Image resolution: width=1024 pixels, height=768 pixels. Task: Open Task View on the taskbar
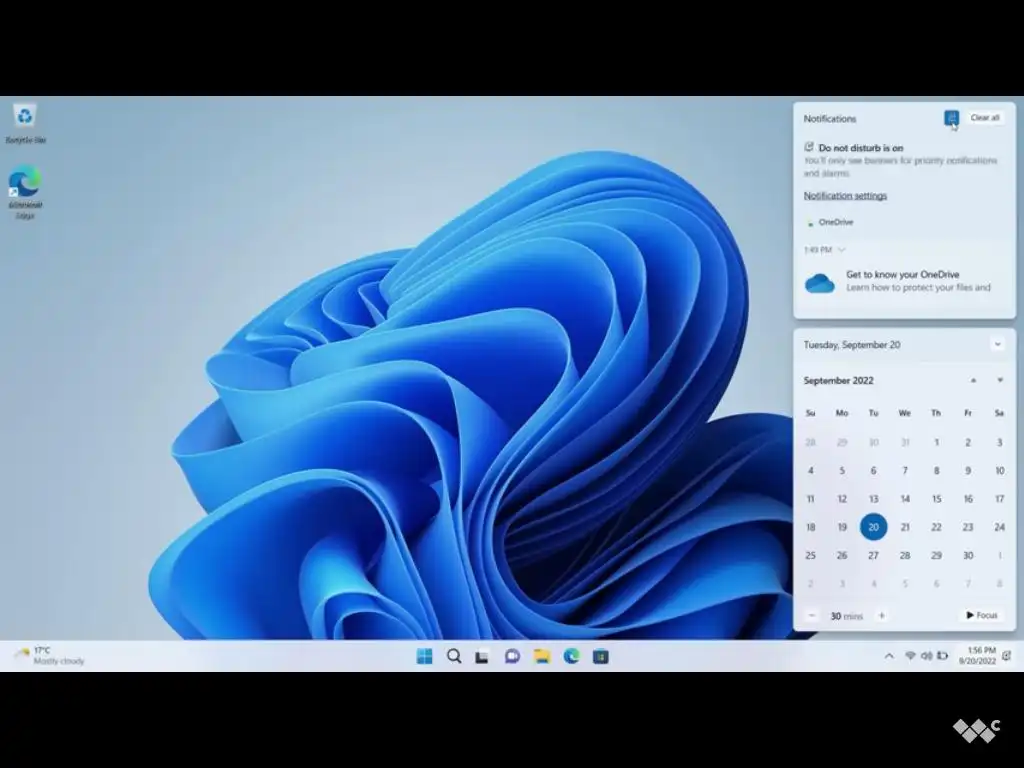point(483,656)
